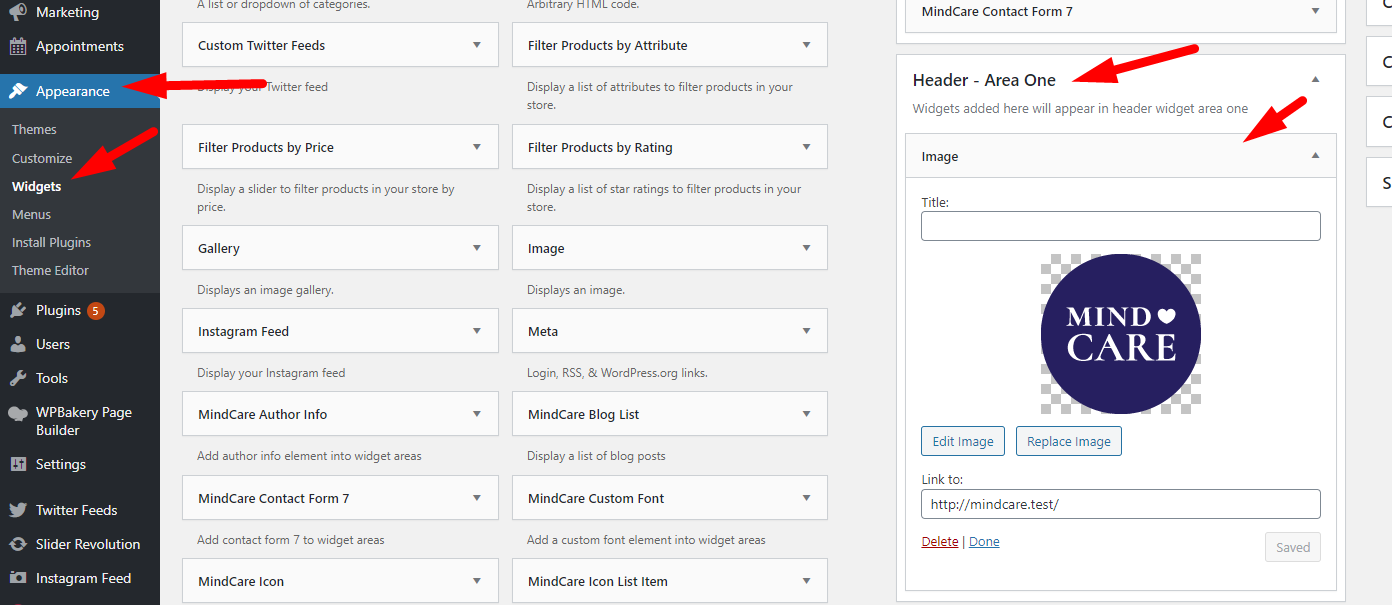Click the Twitter Feeds bird icon
1392x605 pixels.
(x=18, y=510)
